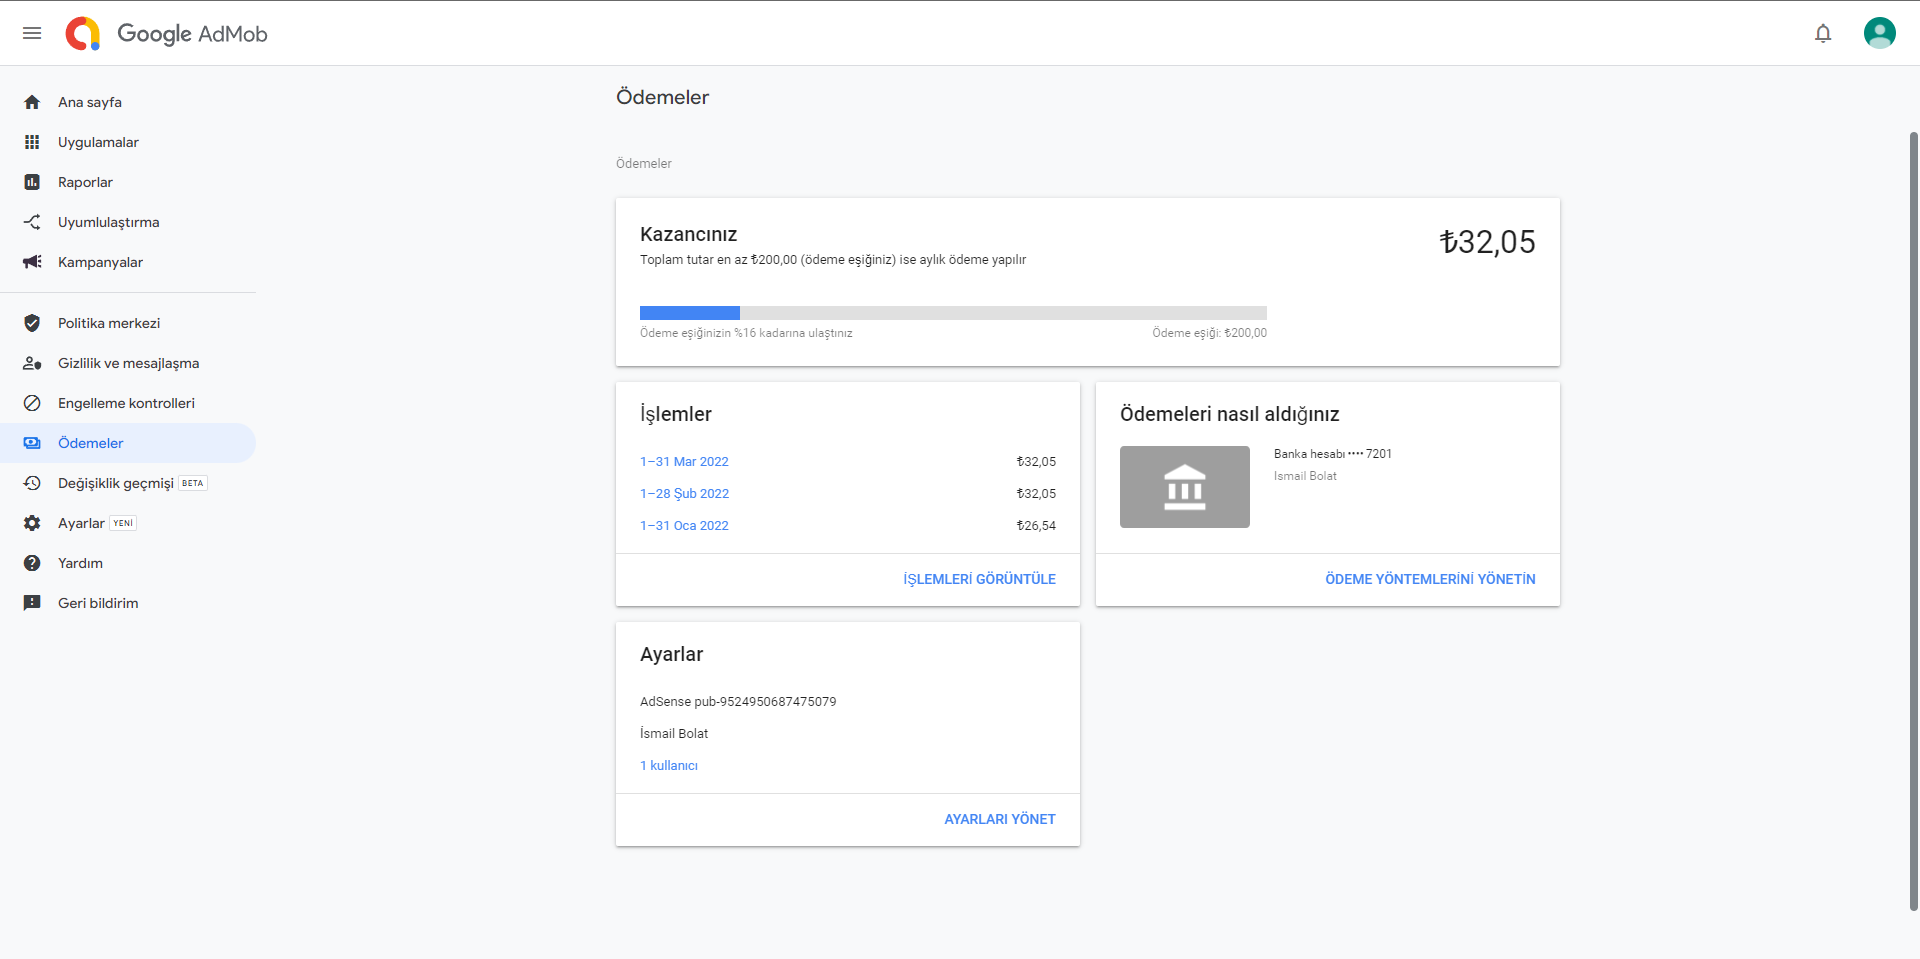Click the bank account building icon

pyautogui.click(x=1185, y=487)
